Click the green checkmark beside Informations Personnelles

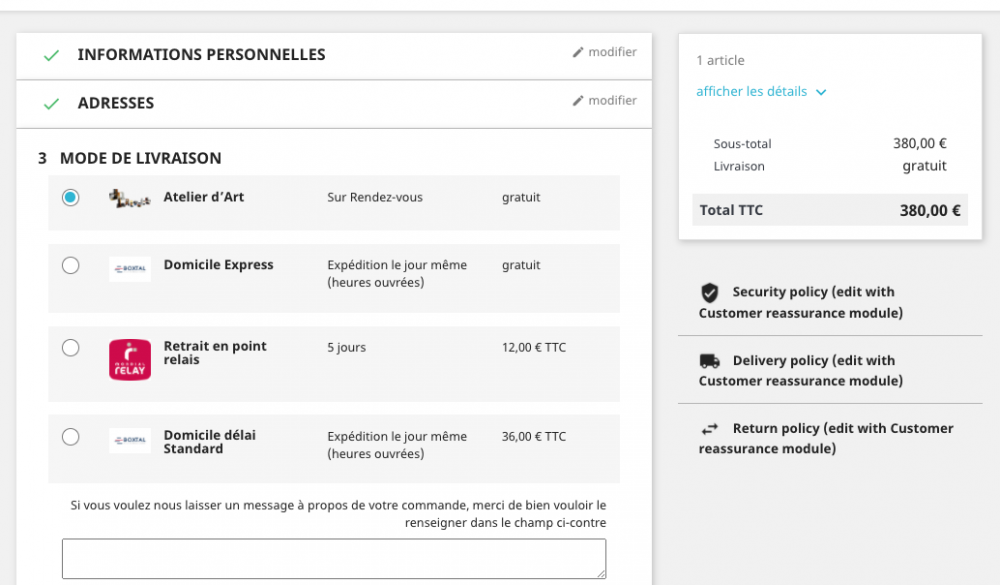click(51, 56)
